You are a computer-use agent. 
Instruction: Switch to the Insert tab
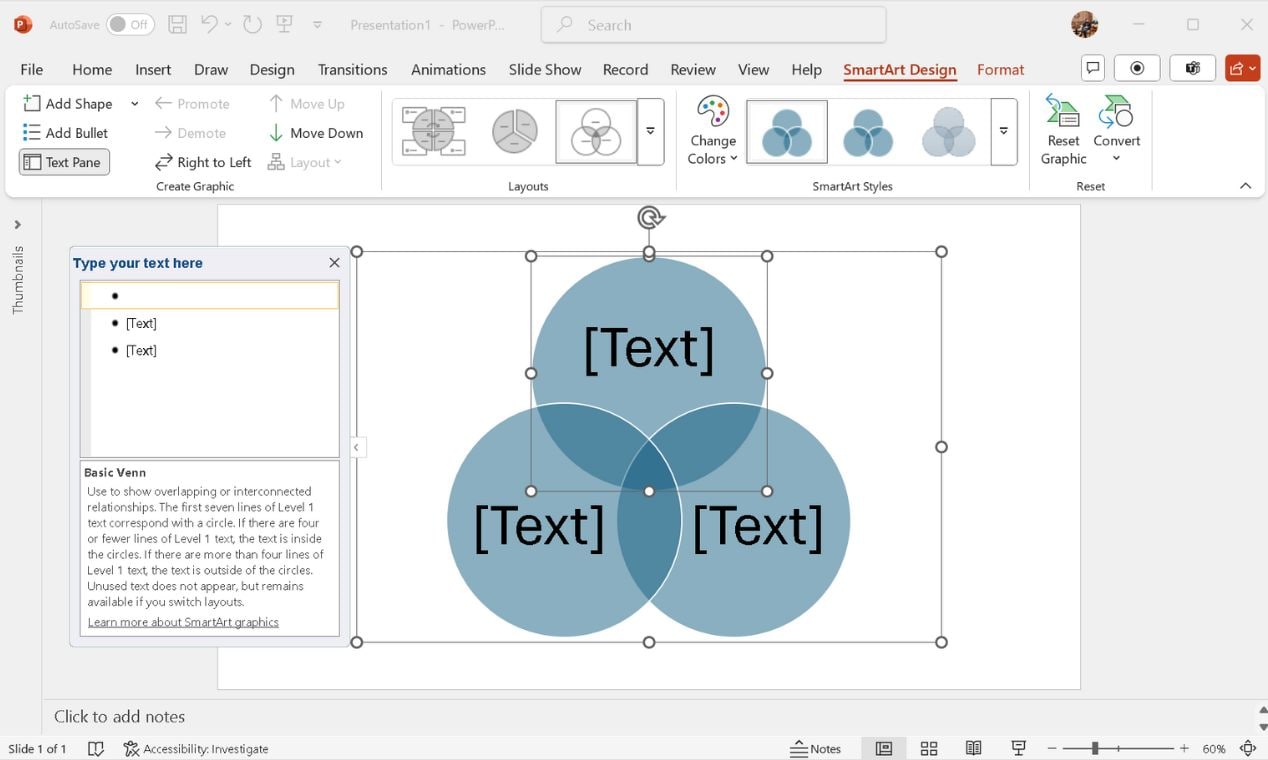(x=153, y=69)
